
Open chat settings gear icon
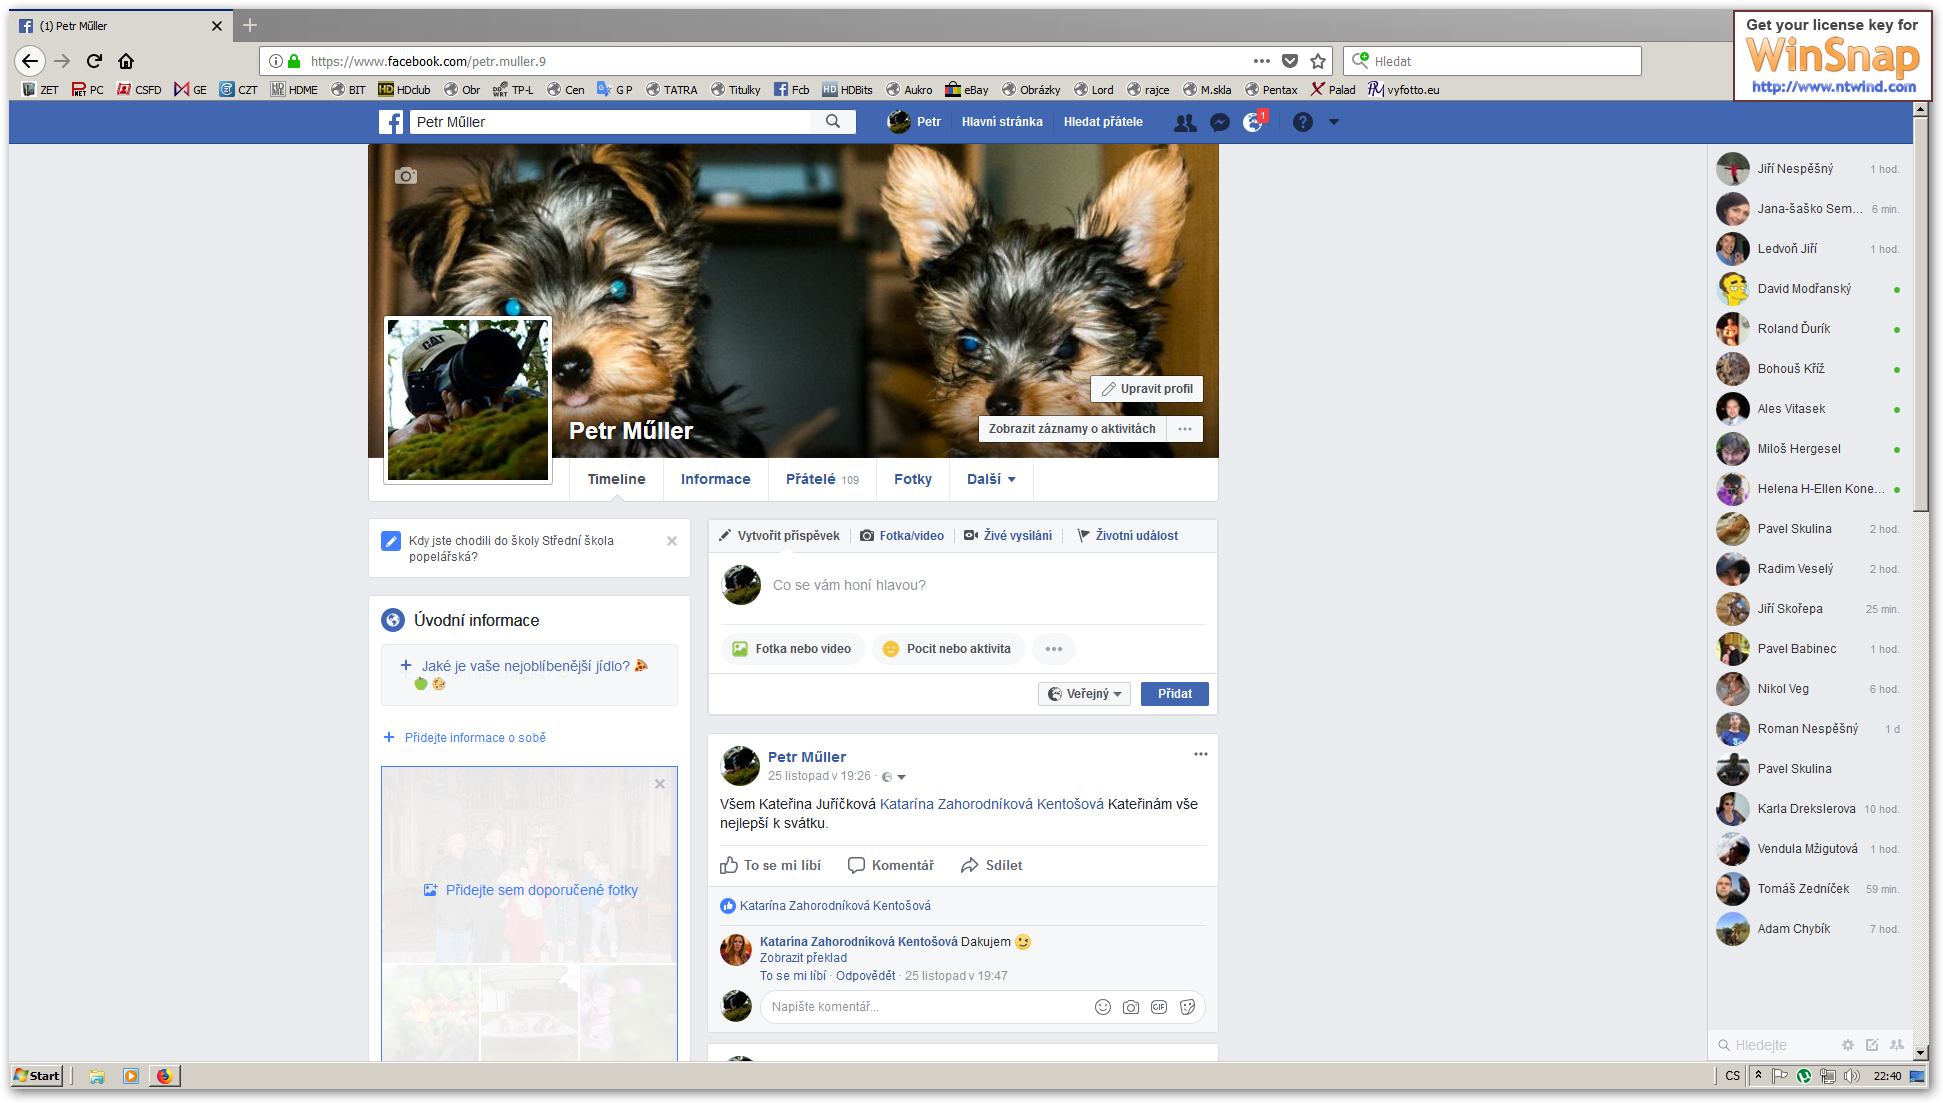(x=1847, y=1044)
